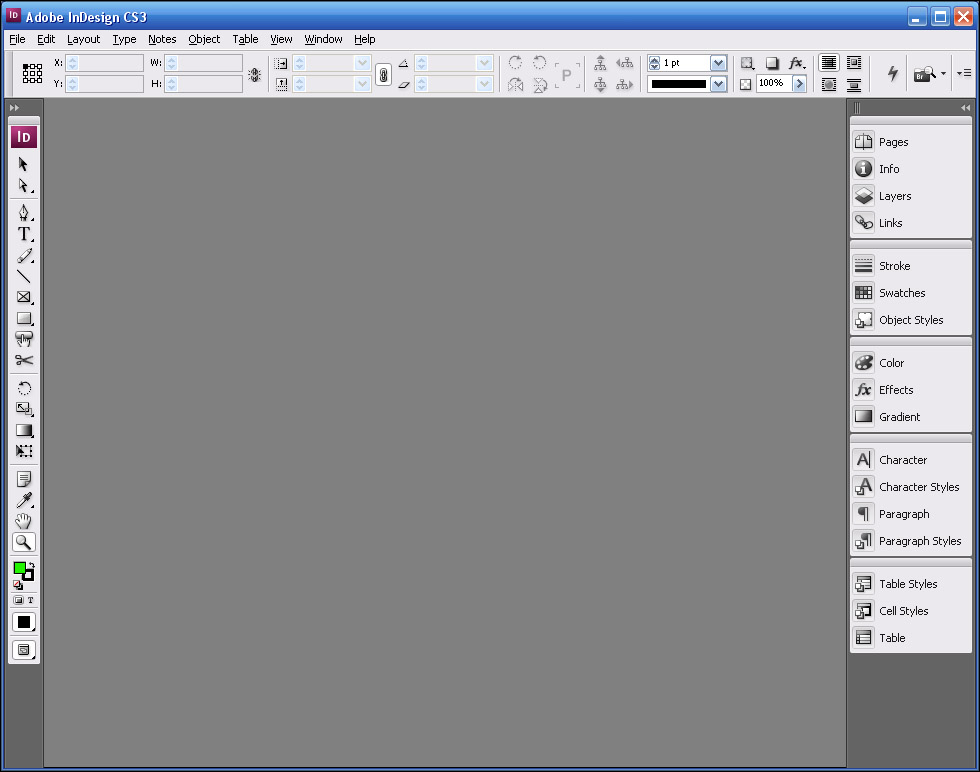Select the Scissors tool
980x772 pixels.
tap(24, 360)
